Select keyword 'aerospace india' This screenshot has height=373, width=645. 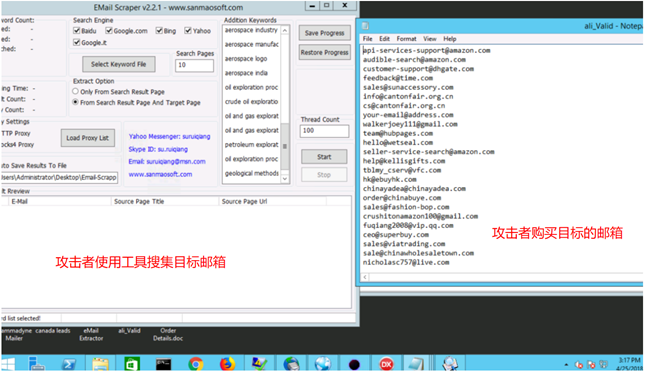click(246, 73)
